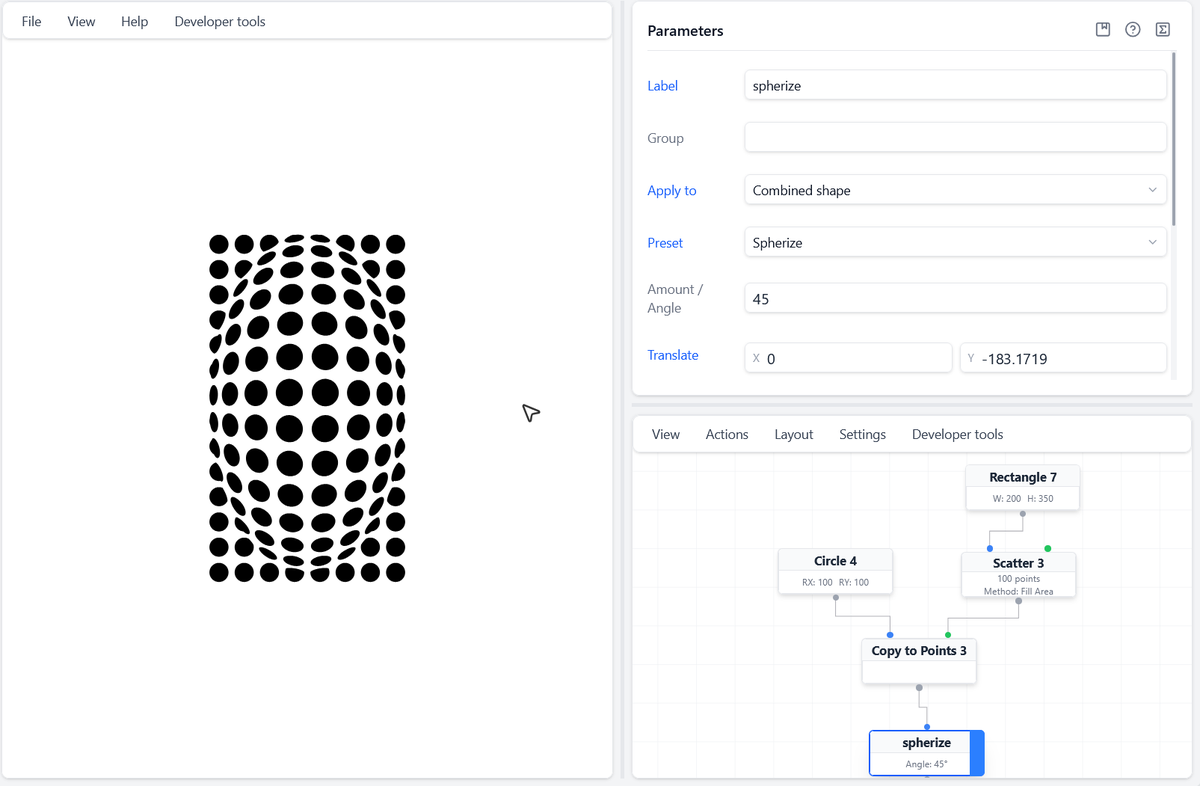Screen dimensions: 1200x786
Task: Select the Copy to Points 3 node
Action: coord(919,660)
